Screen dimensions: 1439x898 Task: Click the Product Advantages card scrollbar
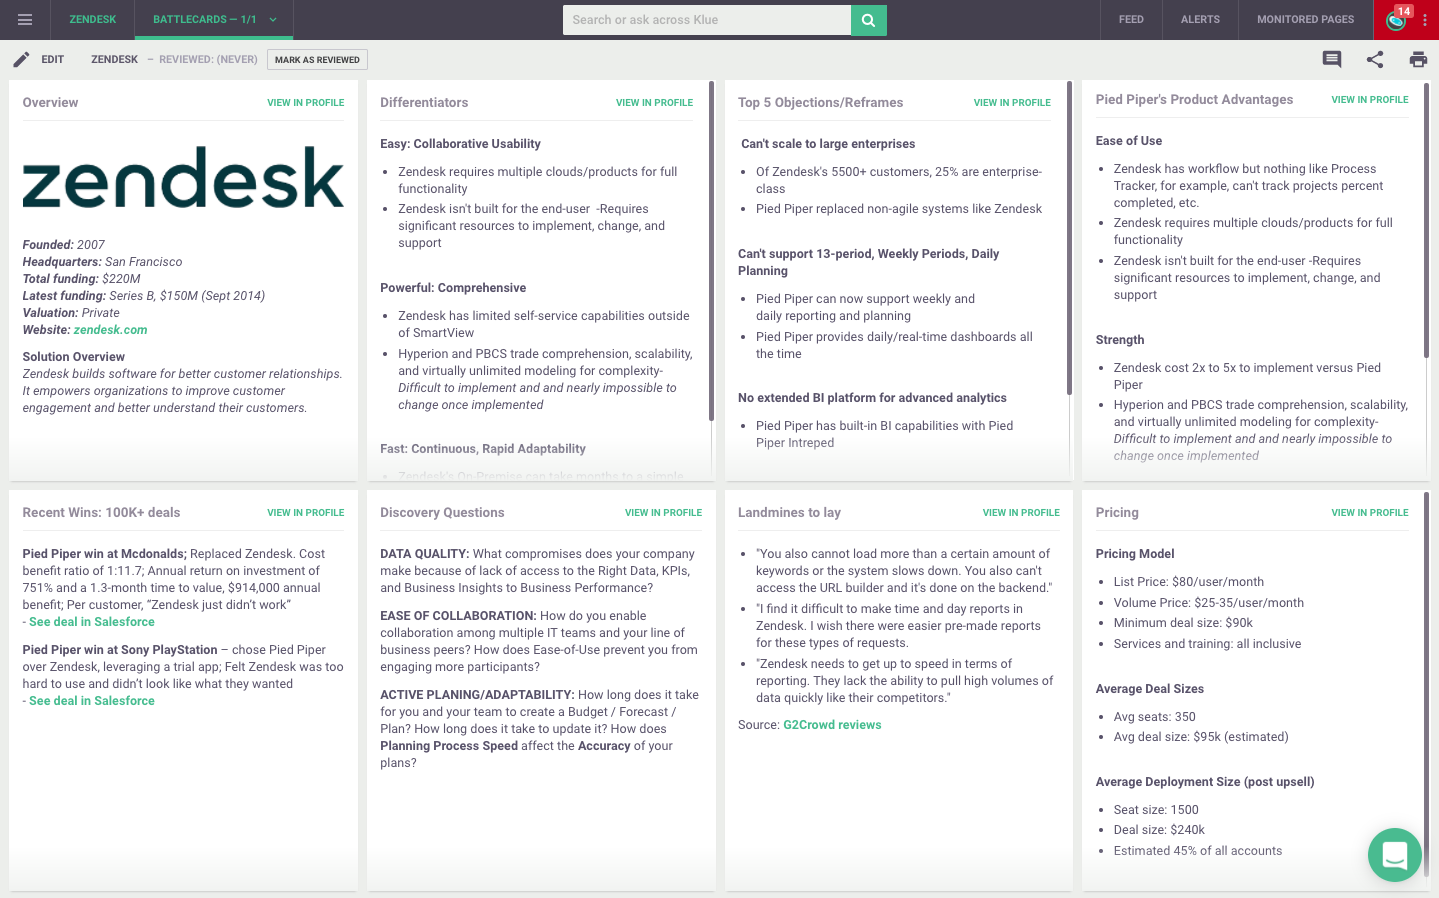(x=1427, y=220)
